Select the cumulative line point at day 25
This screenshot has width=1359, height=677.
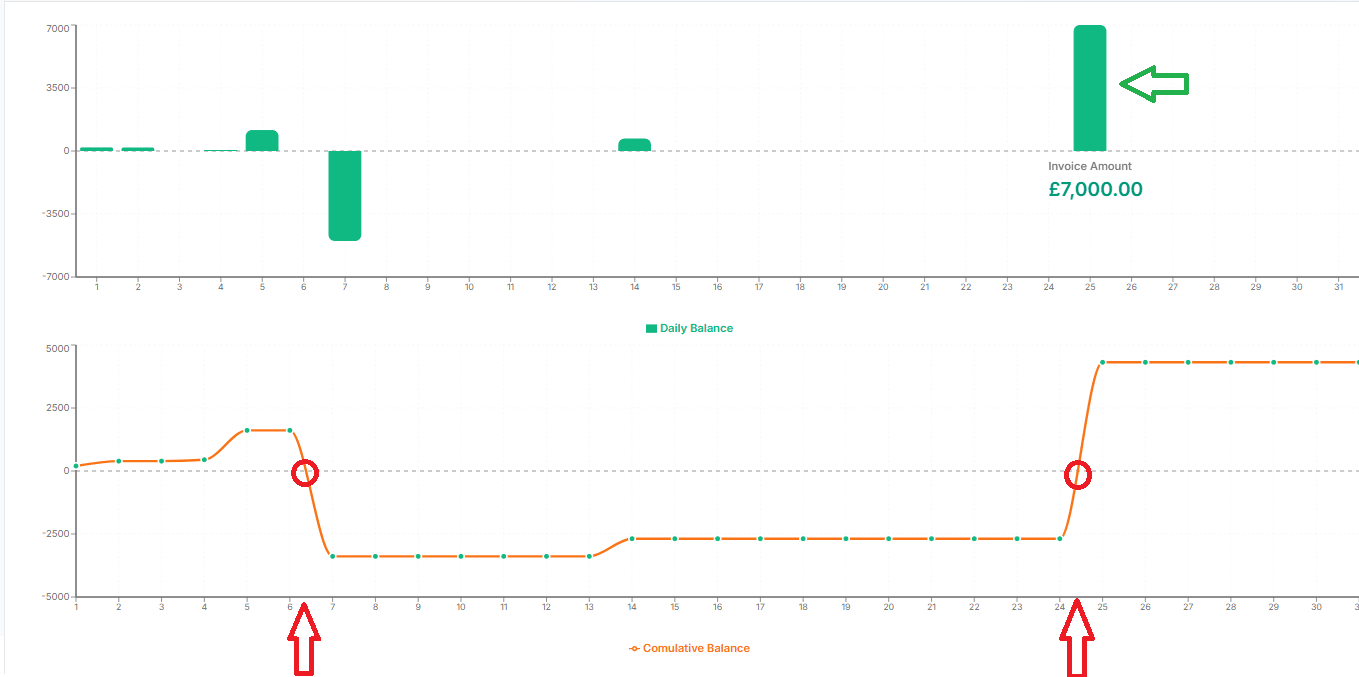click(1103, 362)
